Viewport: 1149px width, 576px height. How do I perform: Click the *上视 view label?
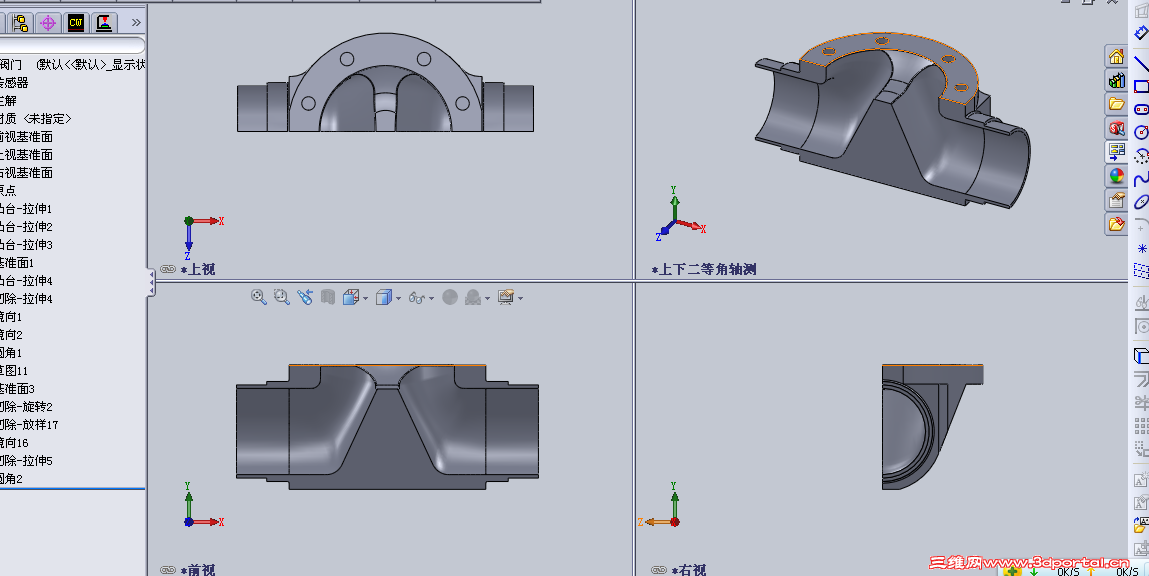coord(198,269)
